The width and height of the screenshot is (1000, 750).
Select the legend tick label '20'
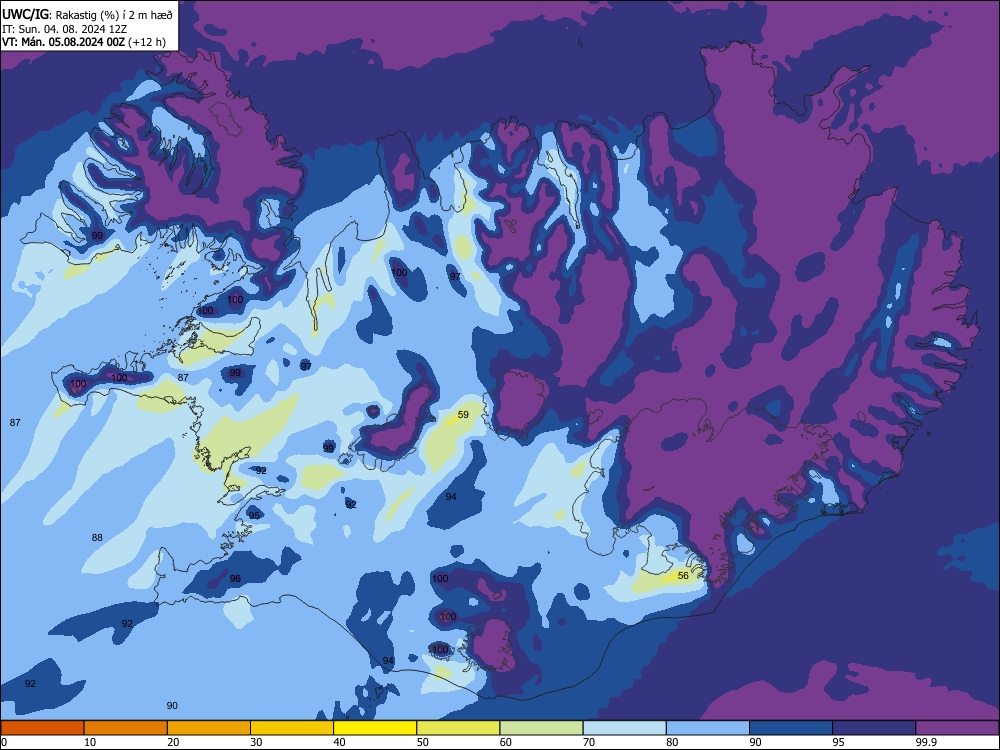click(x=173, y=742)
